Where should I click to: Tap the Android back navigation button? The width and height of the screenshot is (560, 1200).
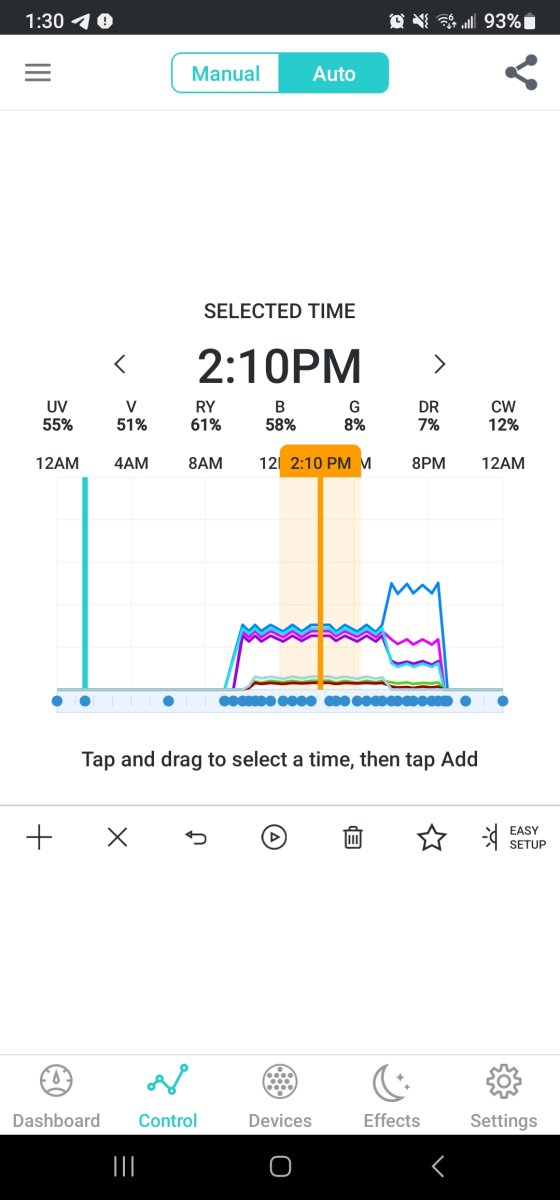click(437, 1166)
